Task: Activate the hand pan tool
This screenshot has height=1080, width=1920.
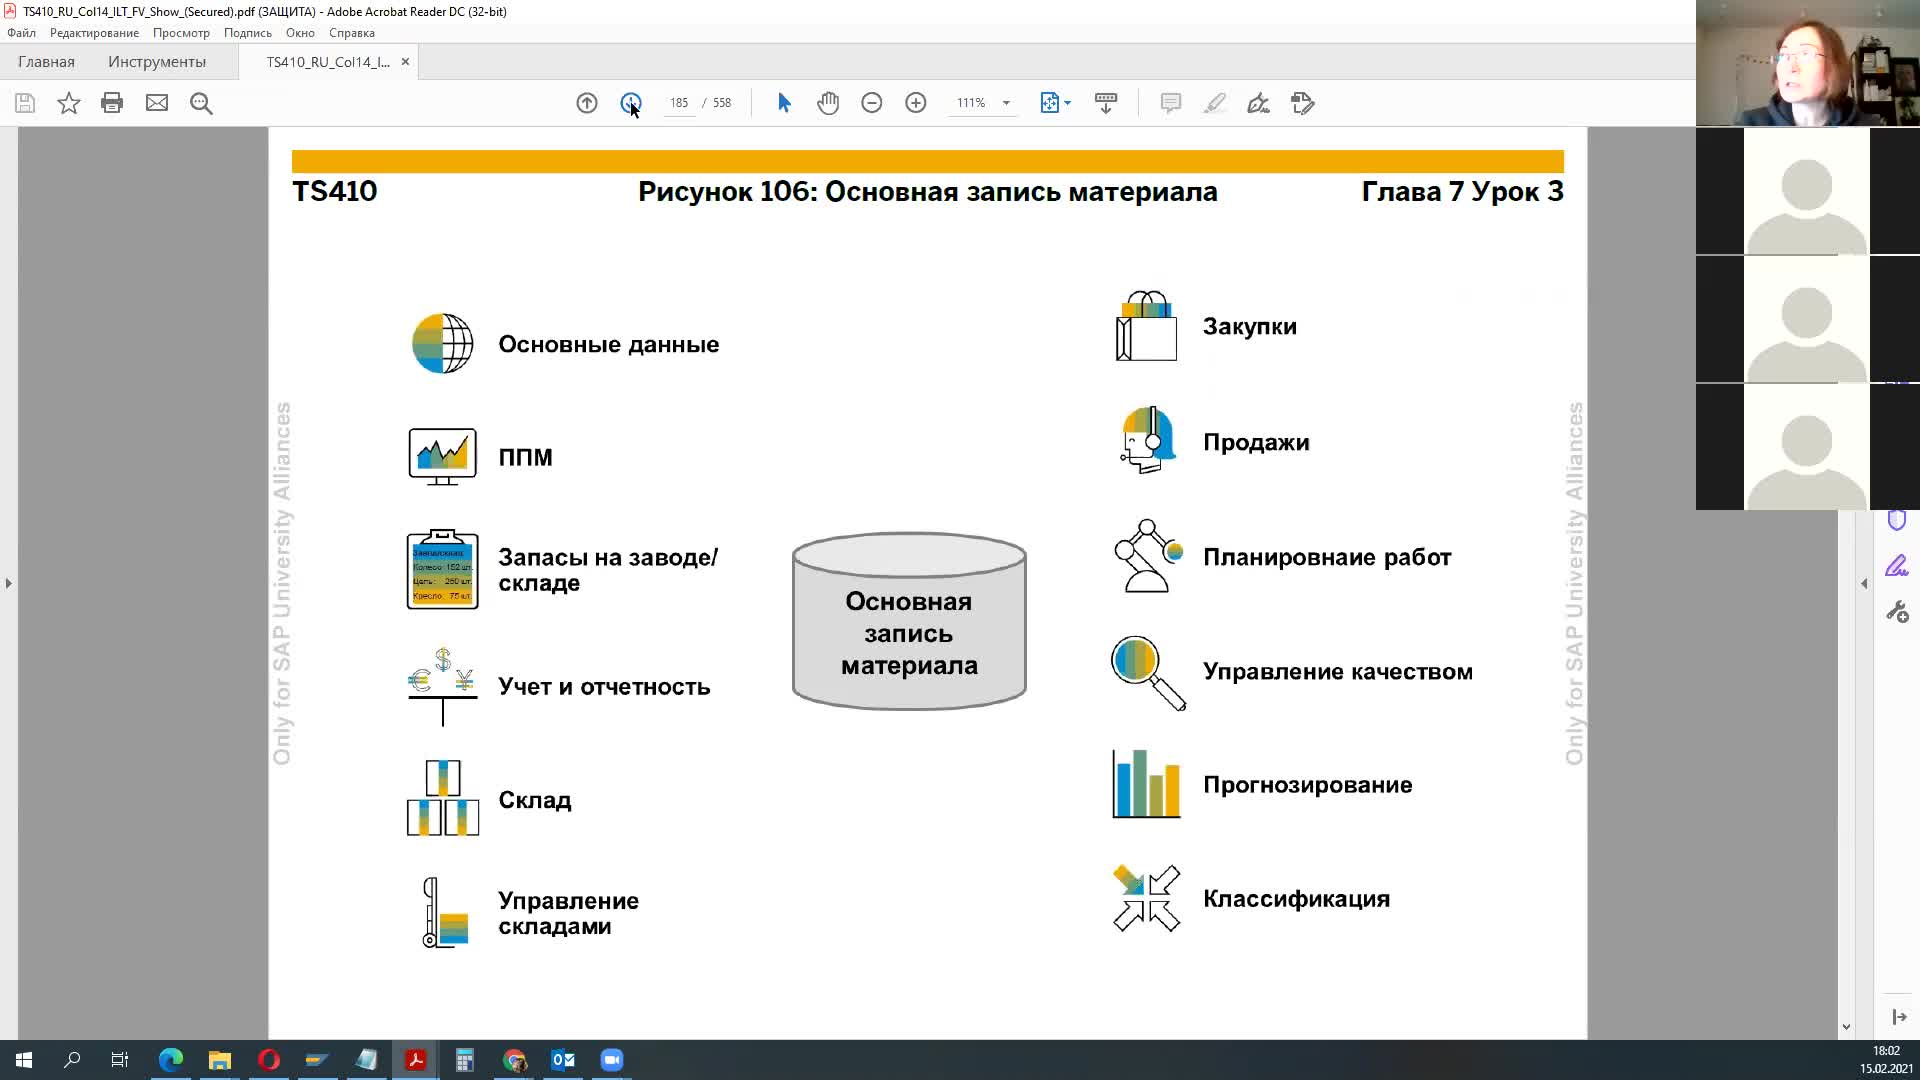Action: click(828, 103)
